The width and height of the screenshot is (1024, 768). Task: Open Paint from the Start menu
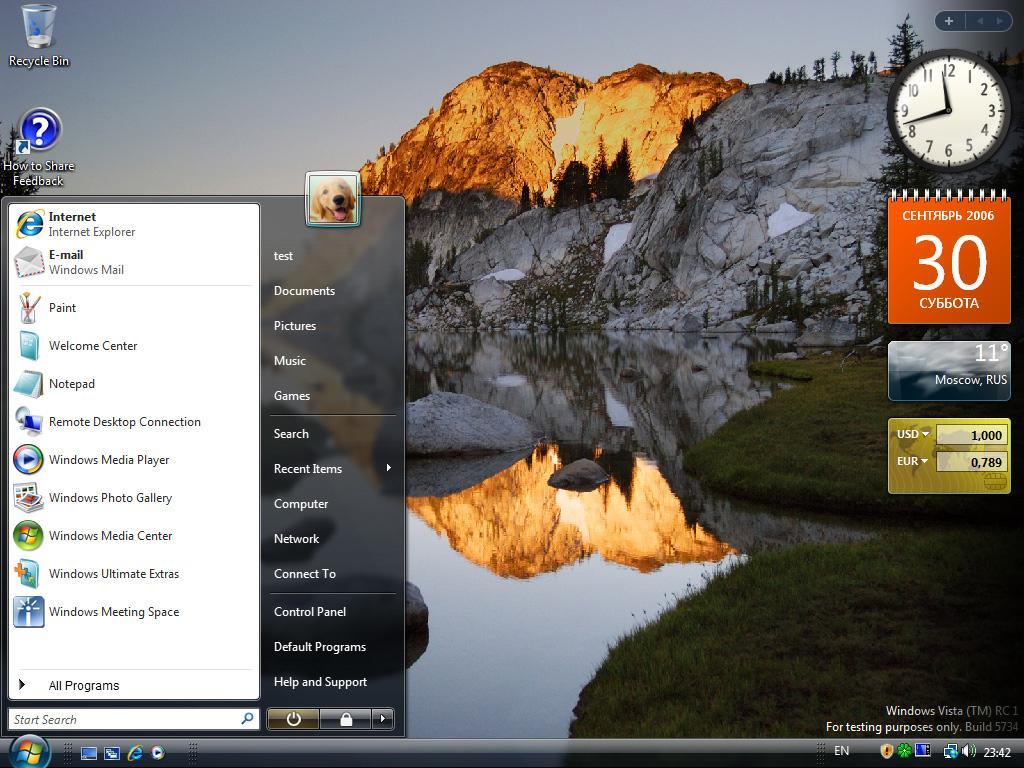[x=62, y=308]
